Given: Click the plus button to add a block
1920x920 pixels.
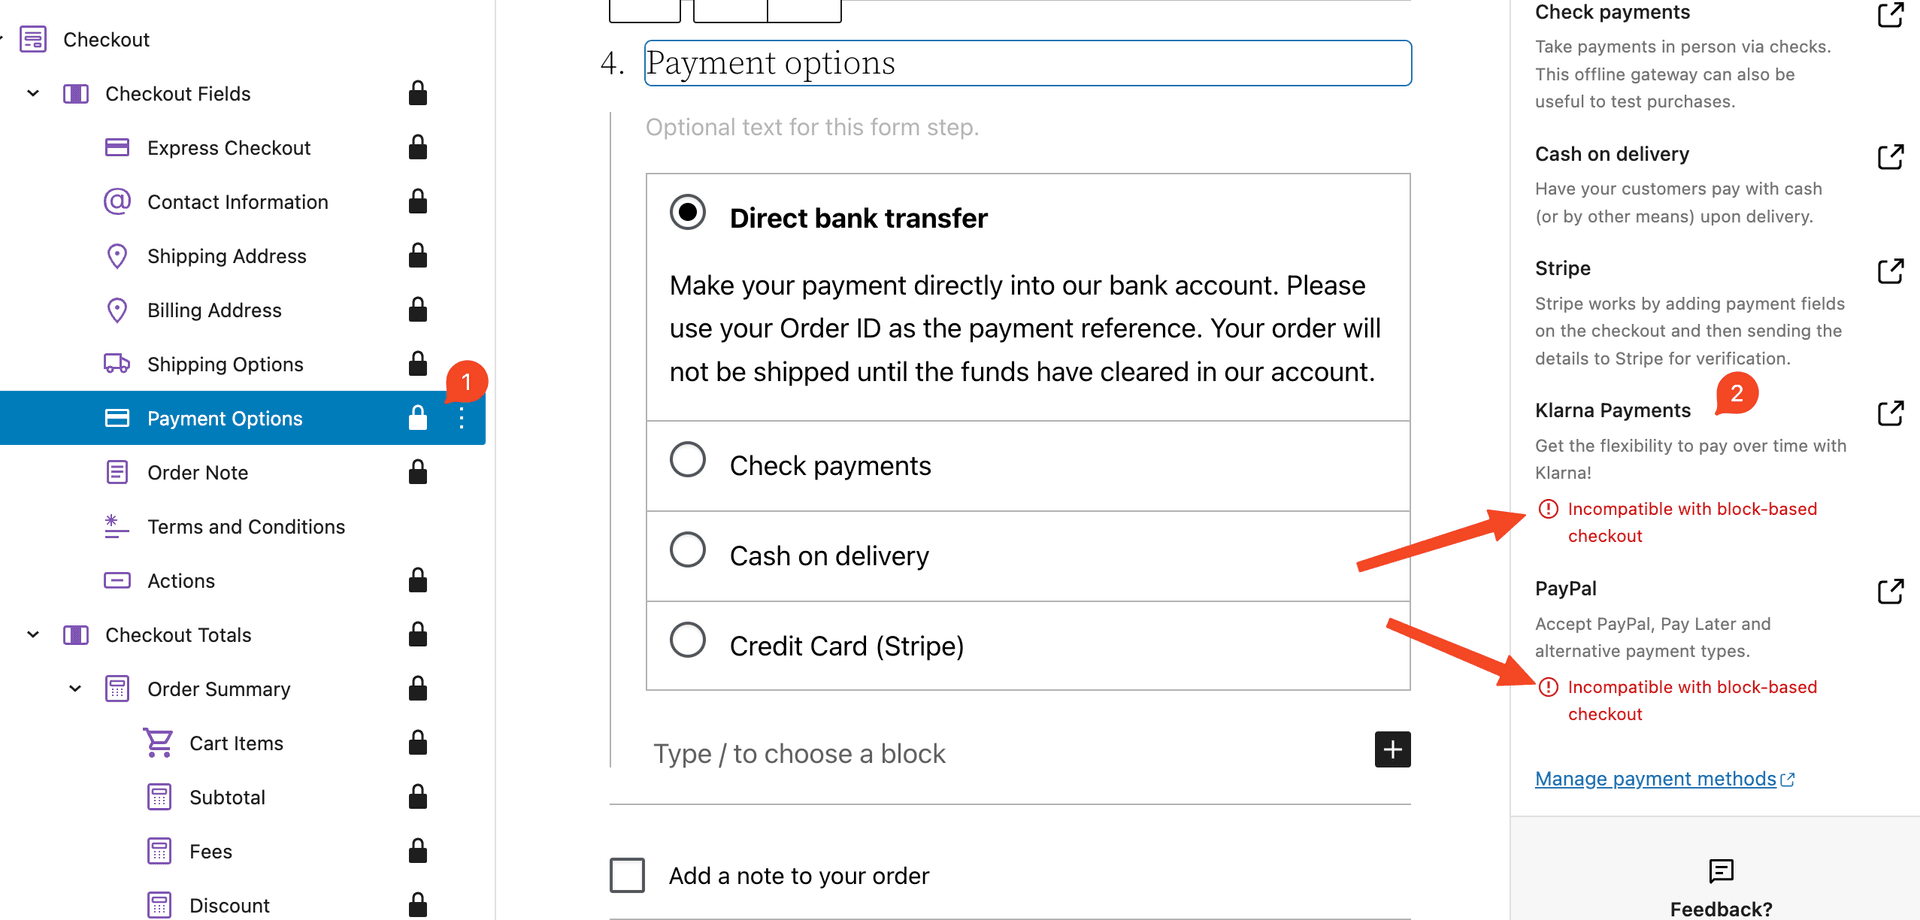Looking at the screenshot, I should point(1392,749).
